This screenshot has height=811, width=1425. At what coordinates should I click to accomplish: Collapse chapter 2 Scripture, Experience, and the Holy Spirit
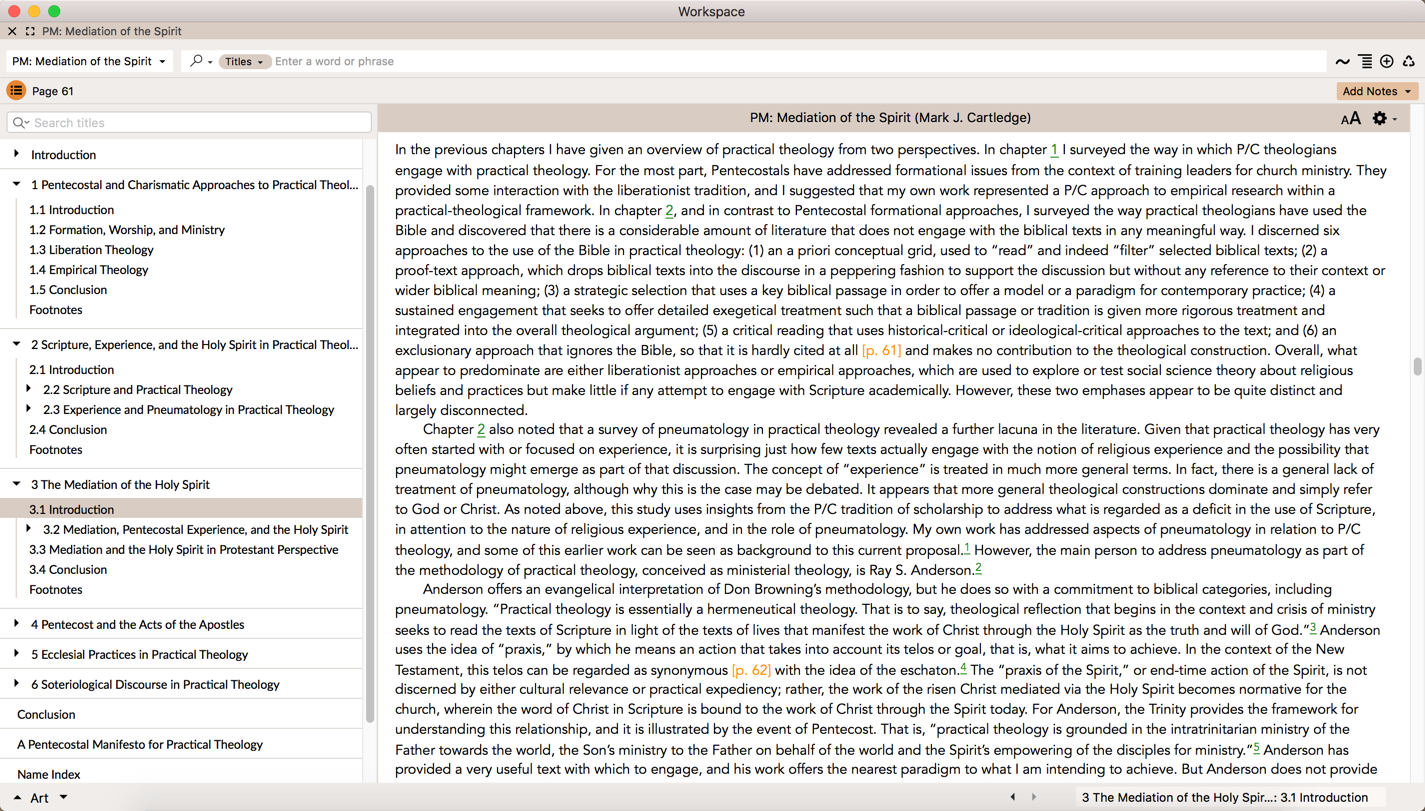tap(17, 344)
